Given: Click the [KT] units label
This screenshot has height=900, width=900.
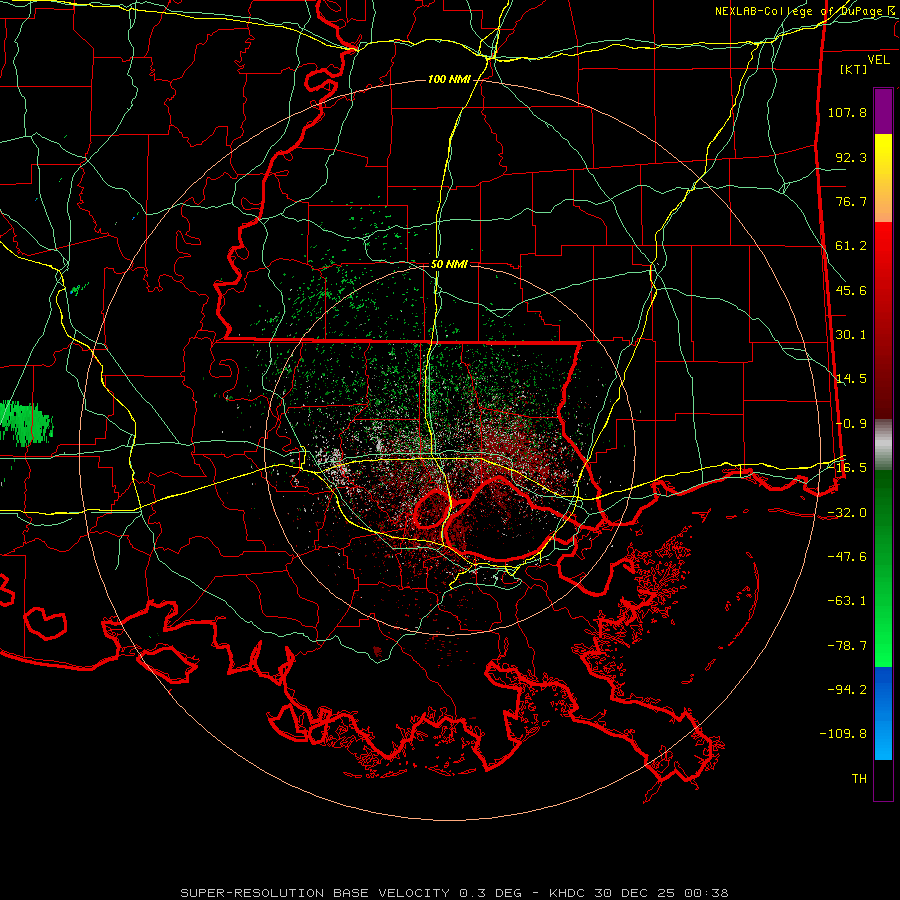Looking at the screenshot, I should coord(854,69).
